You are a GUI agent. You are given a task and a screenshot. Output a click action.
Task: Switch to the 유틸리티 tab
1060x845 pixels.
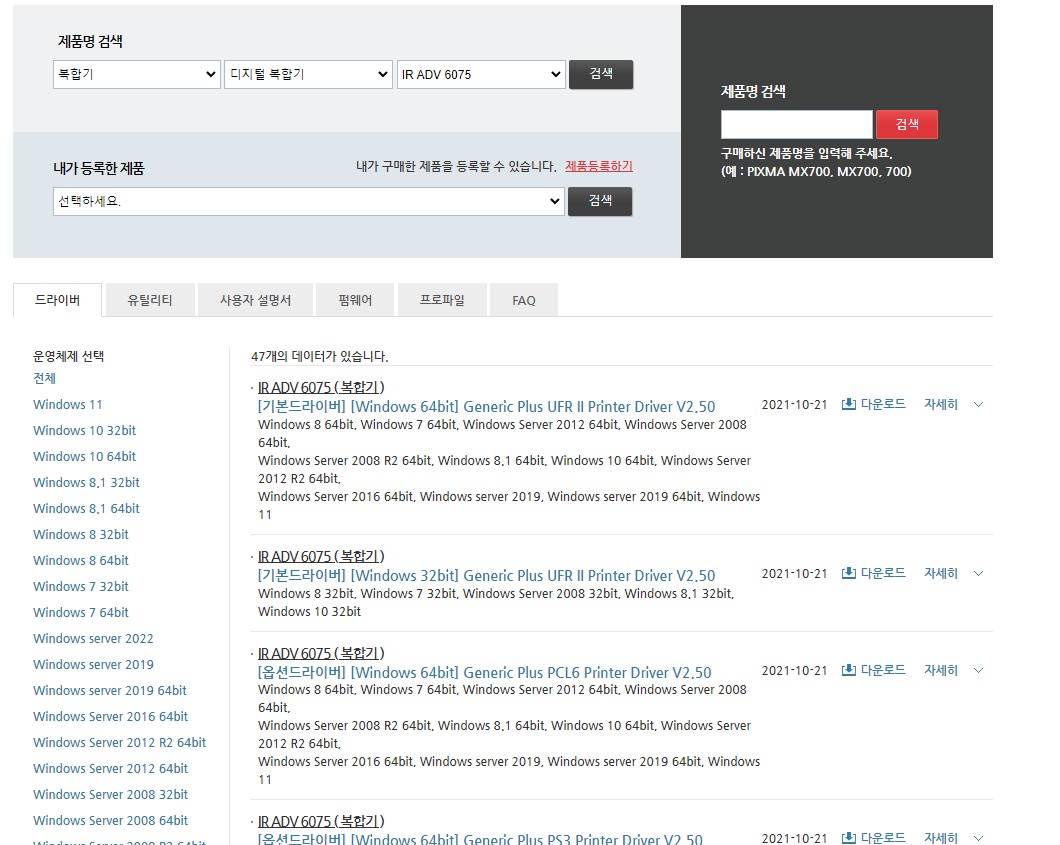click(150, 300)
